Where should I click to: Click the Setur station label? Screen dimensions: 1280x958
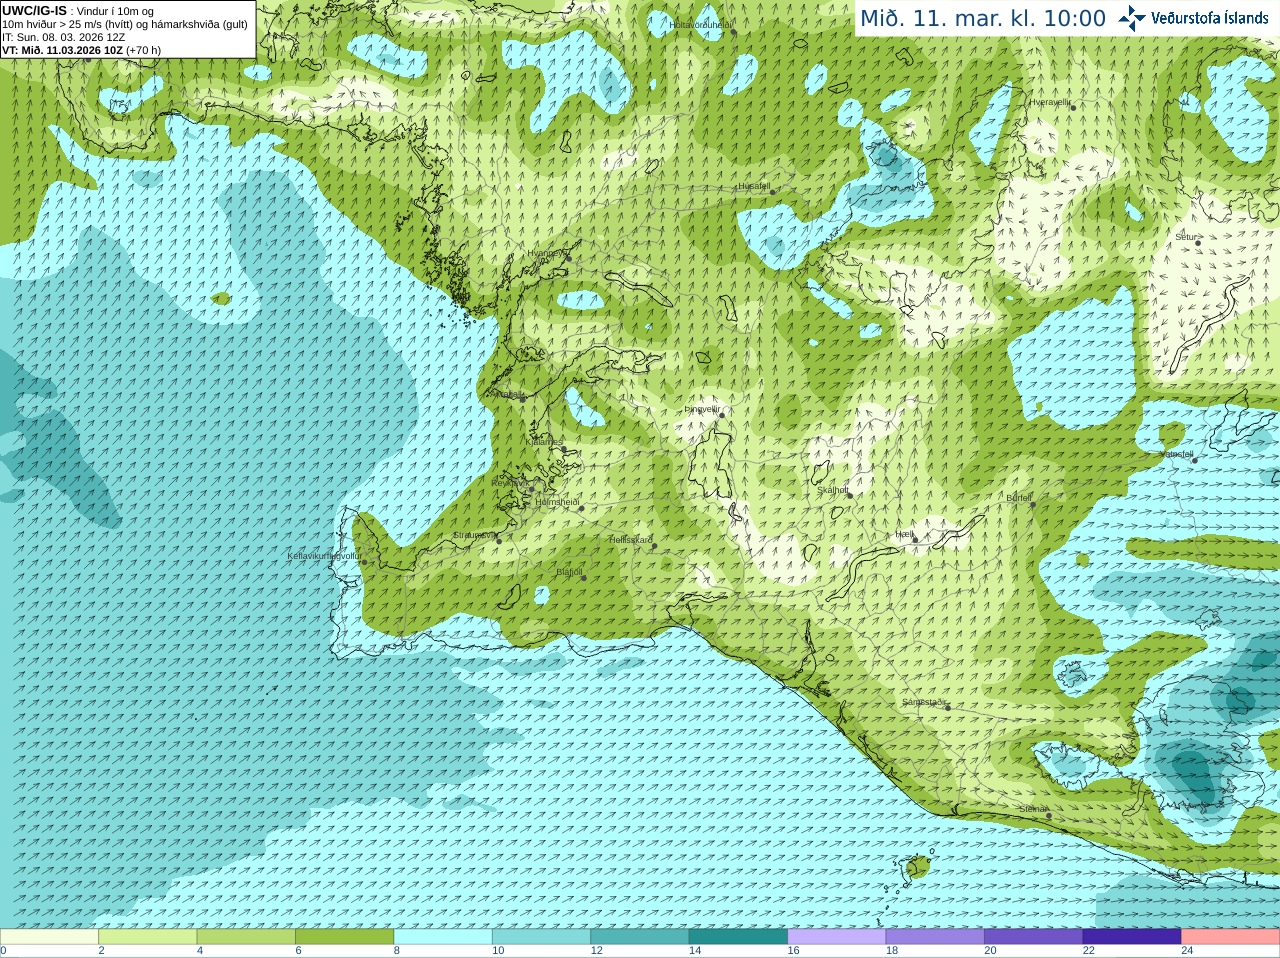coord(1186,237)
